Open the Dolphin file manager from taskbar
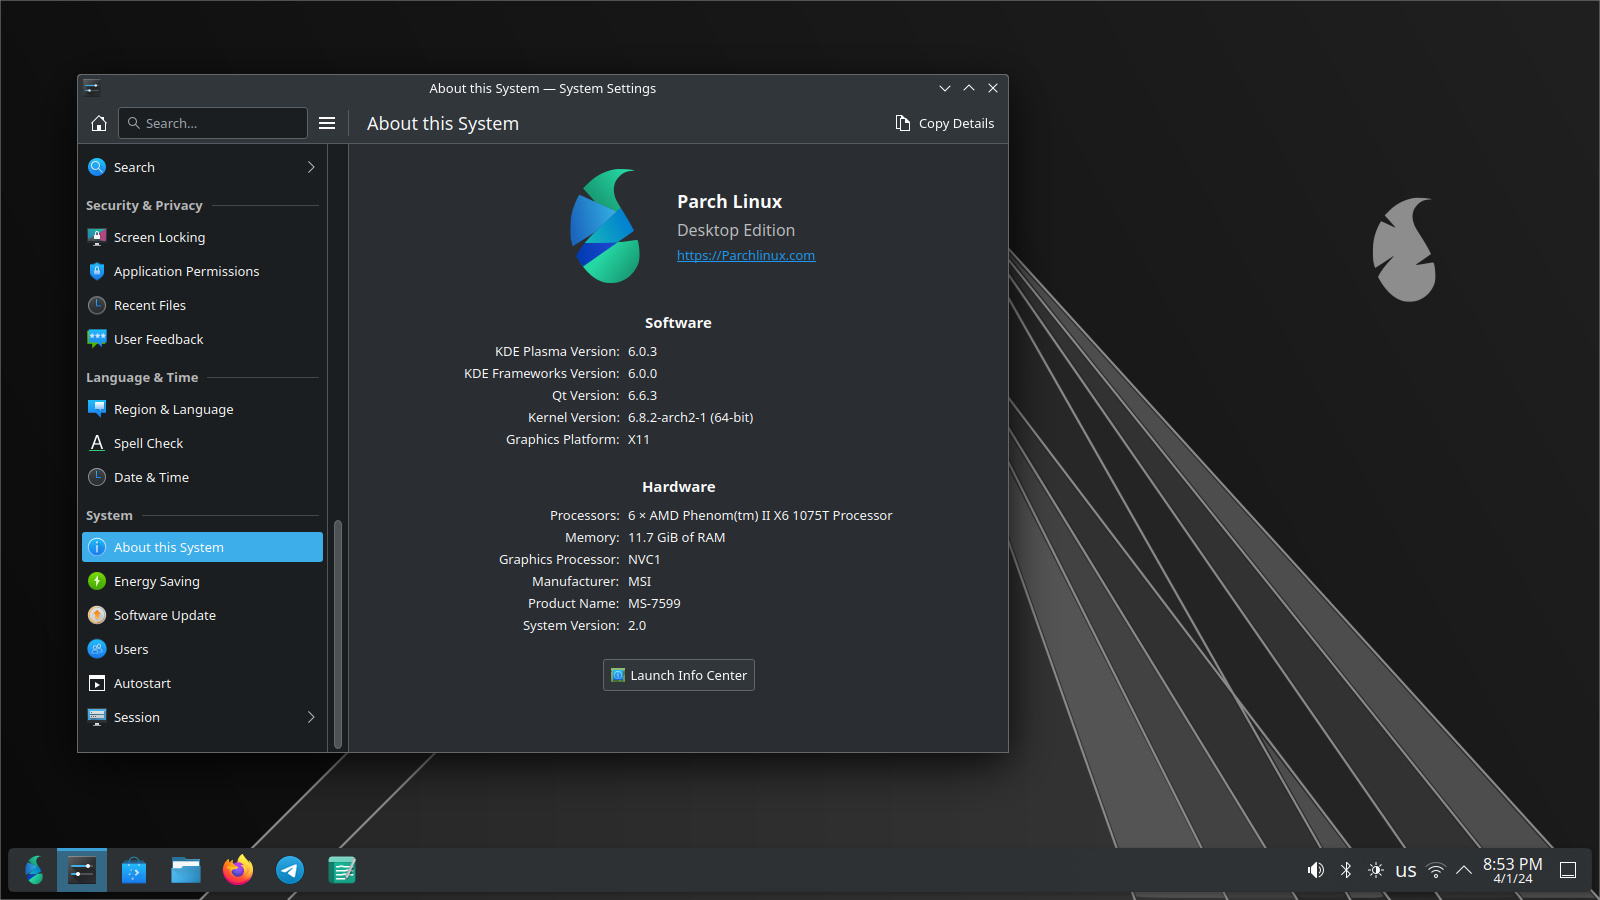The width and height of the screenshot is (1600, 900). tap(186, 870)
